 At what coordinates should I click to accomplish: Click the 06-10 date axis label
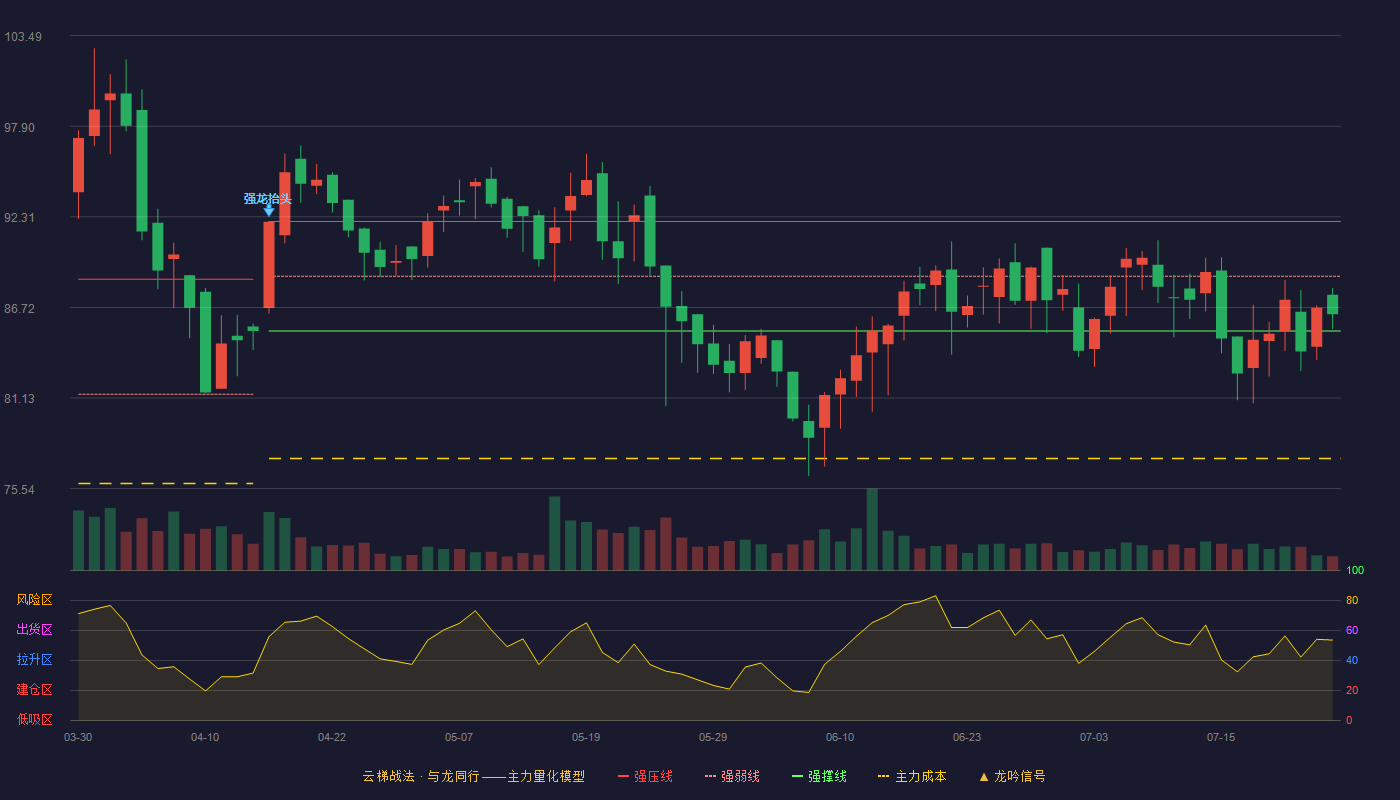[x=840, y=737]
